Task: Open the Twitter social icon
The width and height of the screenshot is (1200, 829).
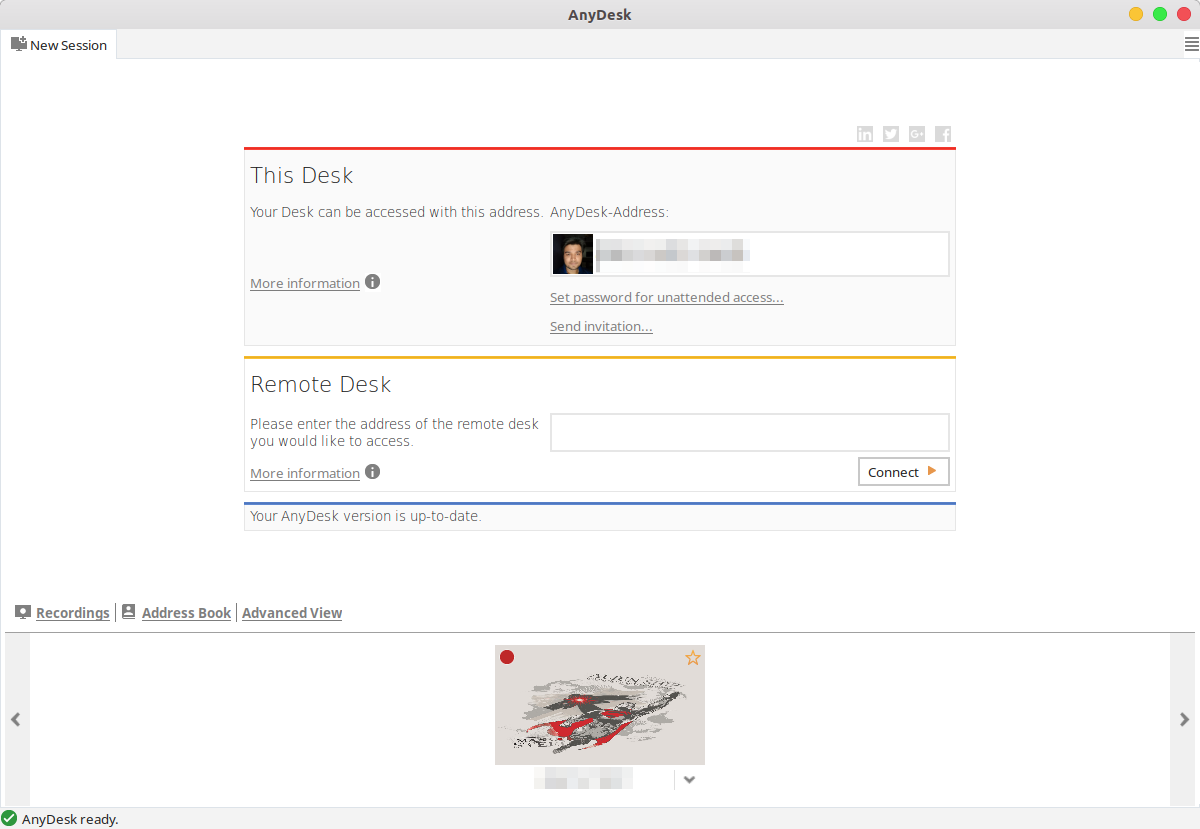Action: [891, 134]
